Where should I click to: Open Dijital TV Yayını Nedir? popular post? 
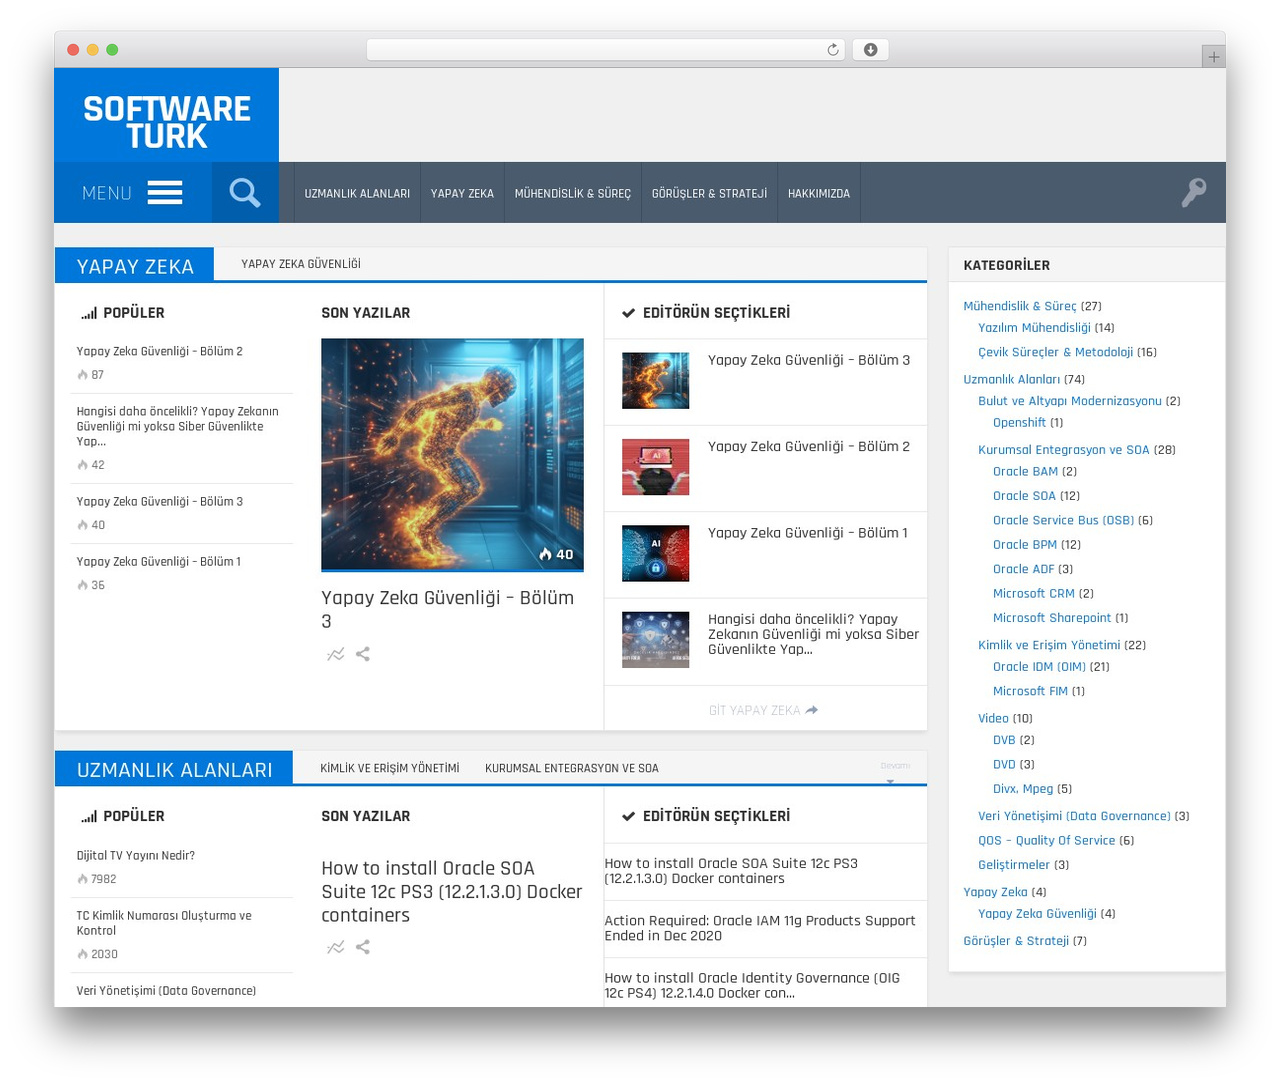136,855
